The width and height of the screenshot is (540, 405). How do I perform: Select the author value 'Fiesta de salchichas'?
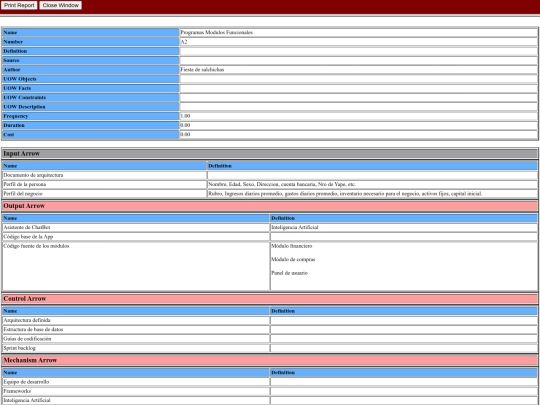[202, 70]
